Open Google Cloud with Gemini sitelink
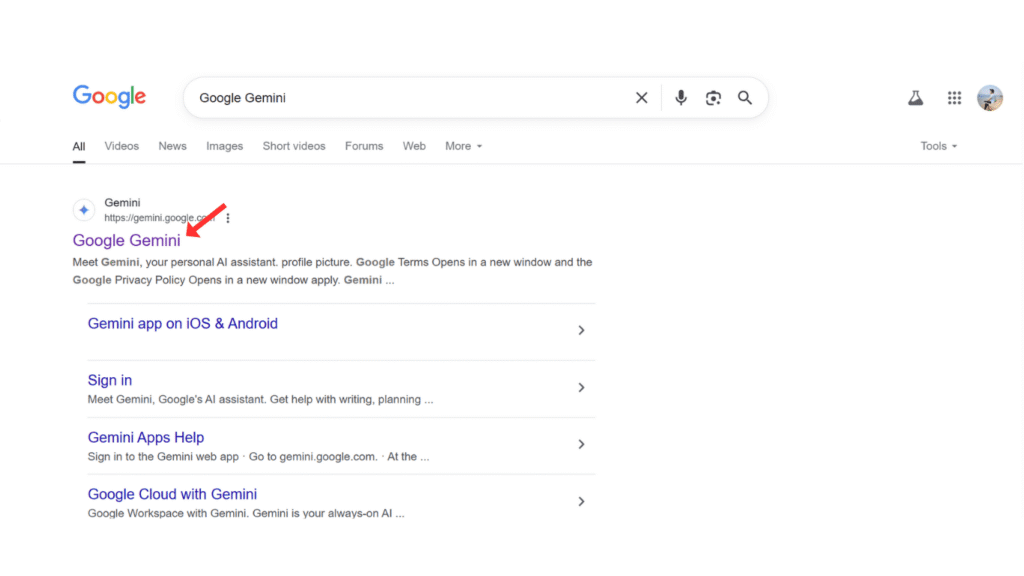This screenshot has width=1024, height=576. pos(172,494)
